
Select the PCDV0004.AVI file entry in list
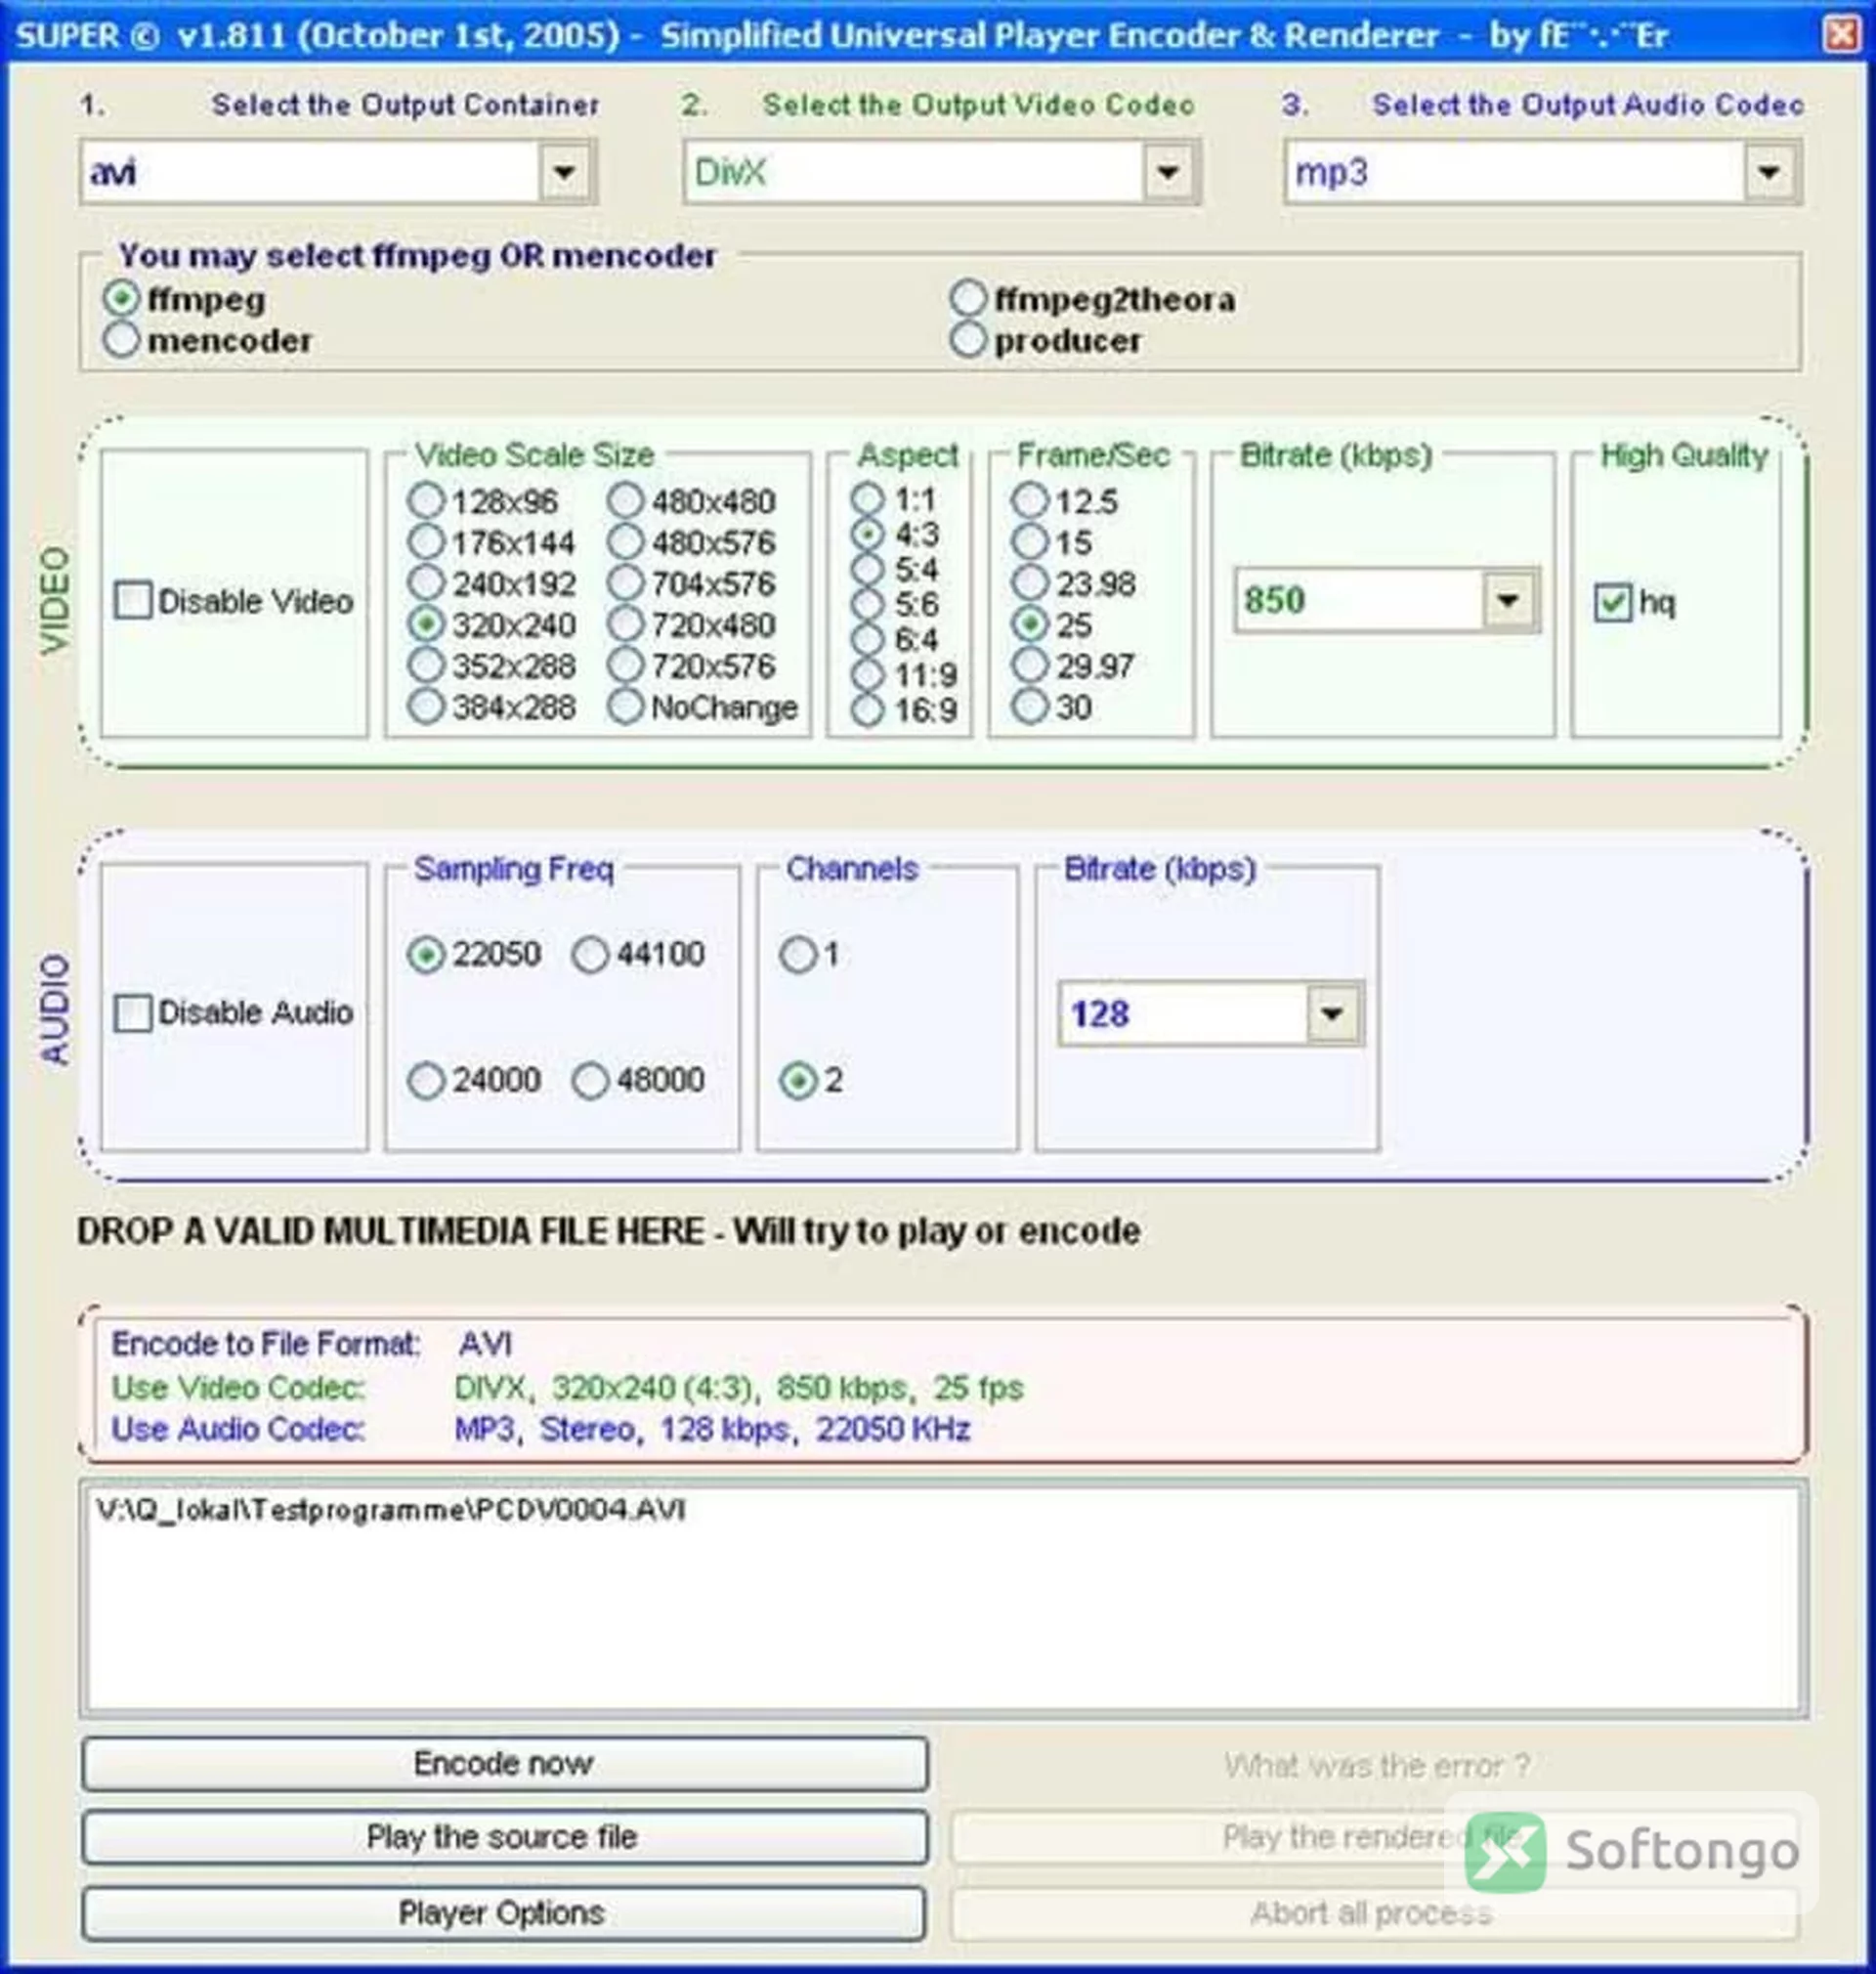tap(391, 1509)
